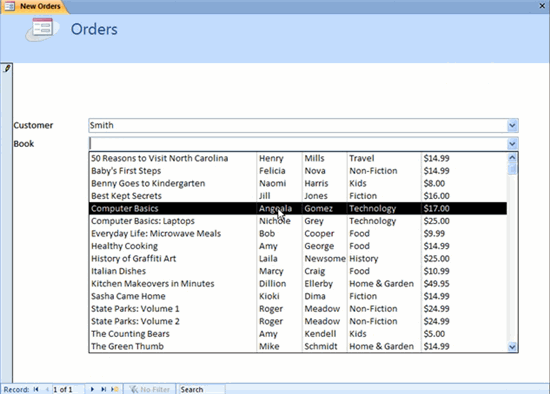Open the Customer combo box dropdown arrow
The width and height of the screenshot is (550, 394).
pos(512,125)
